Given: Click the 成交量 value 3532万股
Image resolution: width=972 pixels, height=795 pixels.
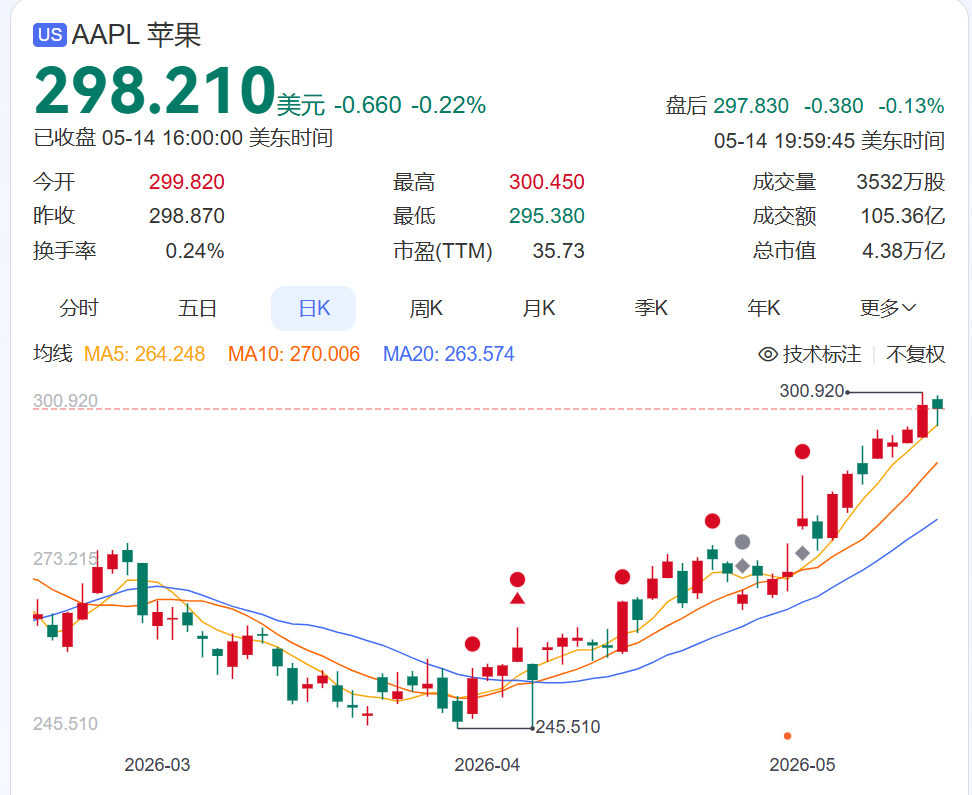Looking at the screenshot, I should point(901,182).
